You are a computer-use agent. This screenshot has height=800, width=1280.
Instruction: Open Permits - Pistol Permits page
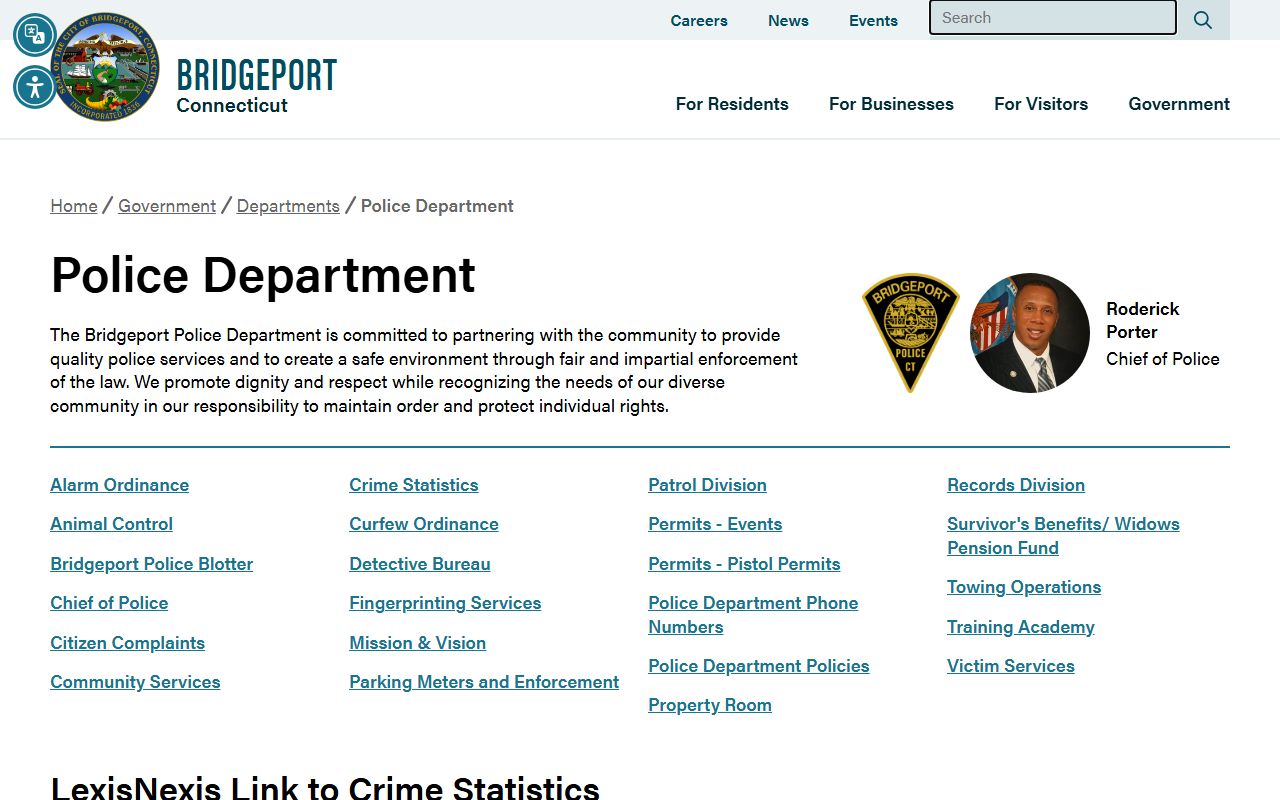[743, 564]
